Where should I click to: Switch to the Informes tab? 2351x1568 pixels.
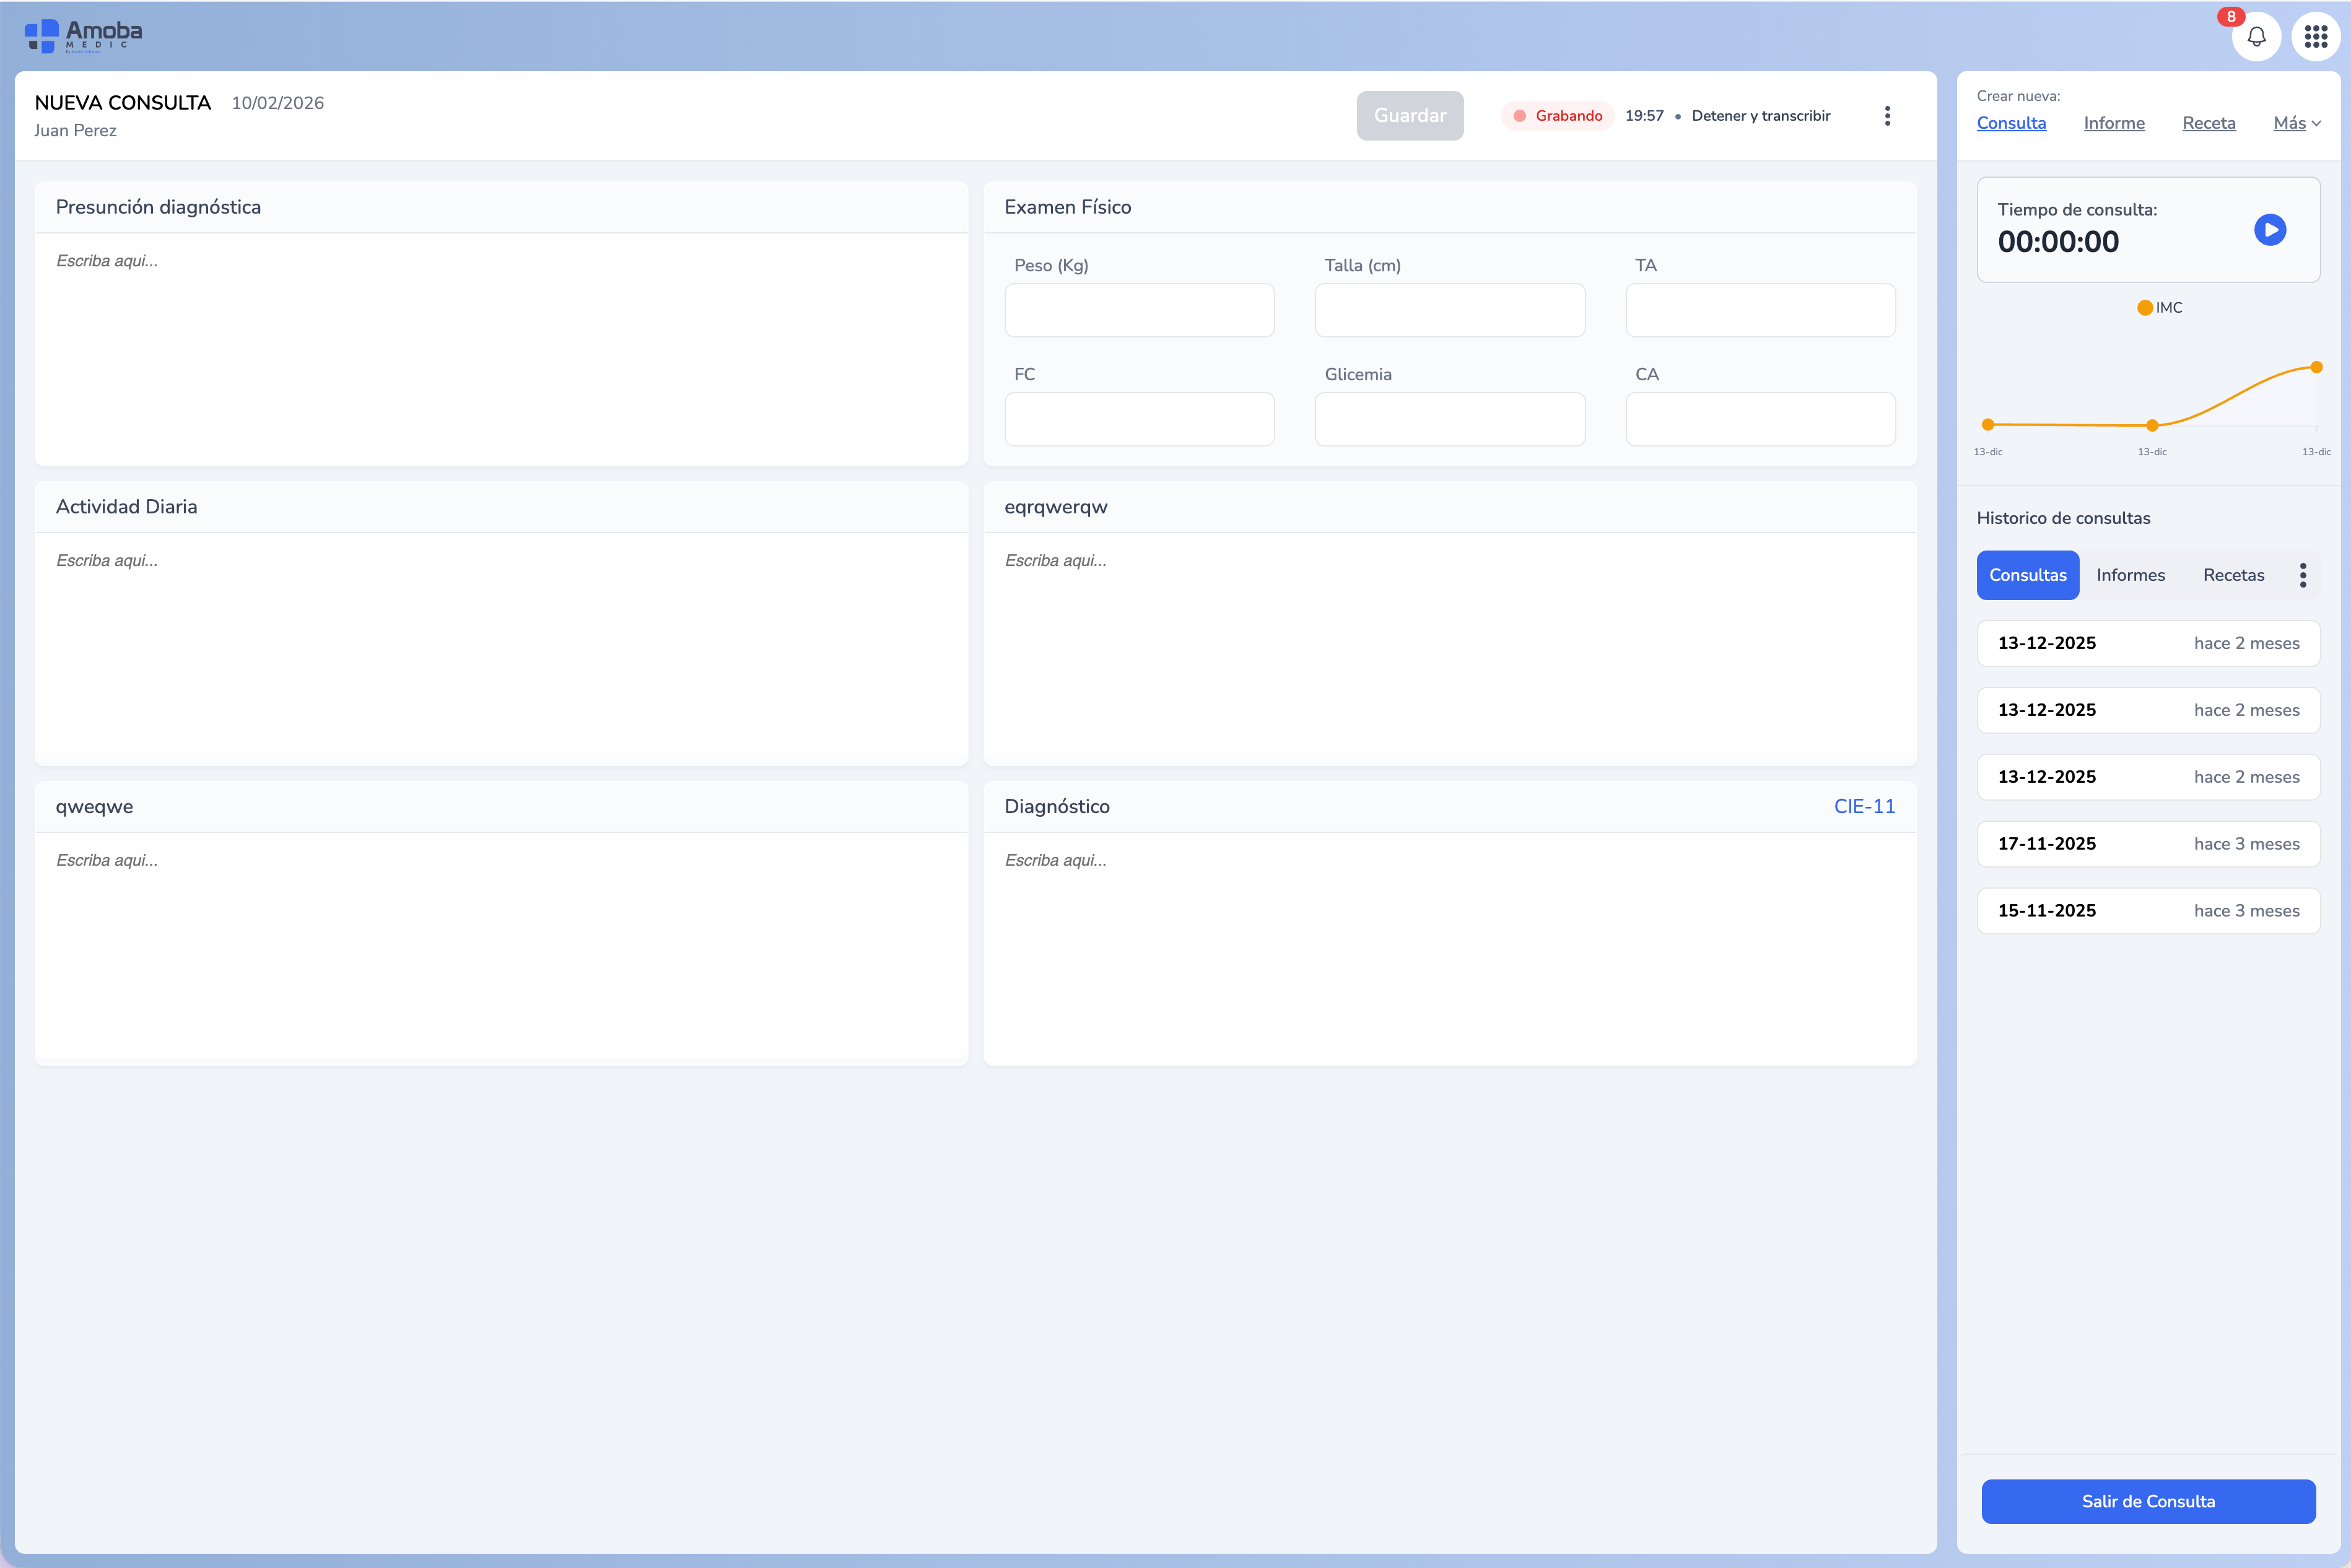(2131, 575)
